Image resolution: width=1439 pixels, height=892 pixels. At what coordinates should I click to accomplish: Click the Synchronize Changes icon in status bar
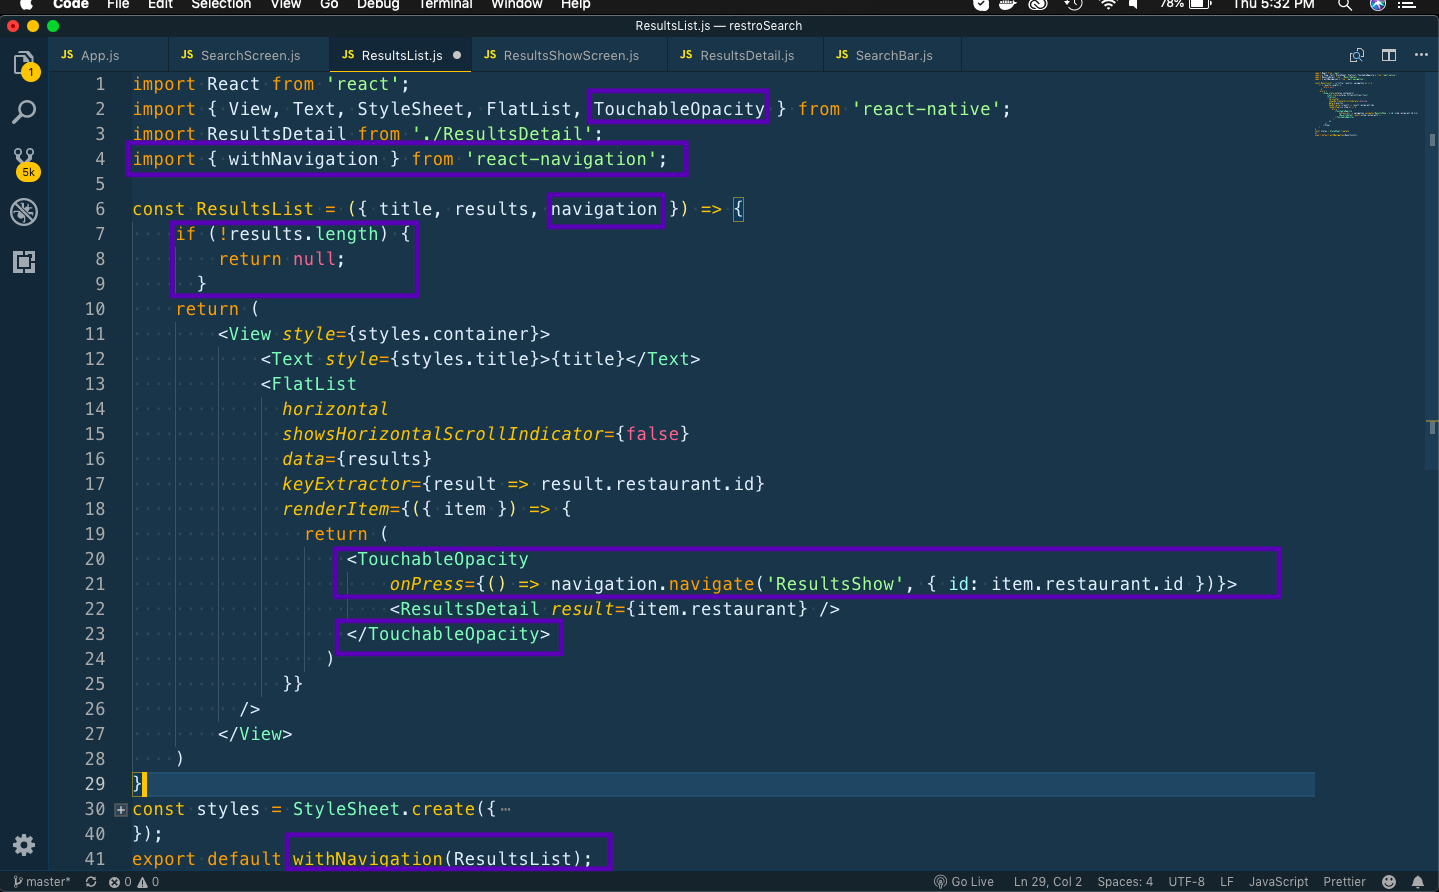click(x=91, y=882)
